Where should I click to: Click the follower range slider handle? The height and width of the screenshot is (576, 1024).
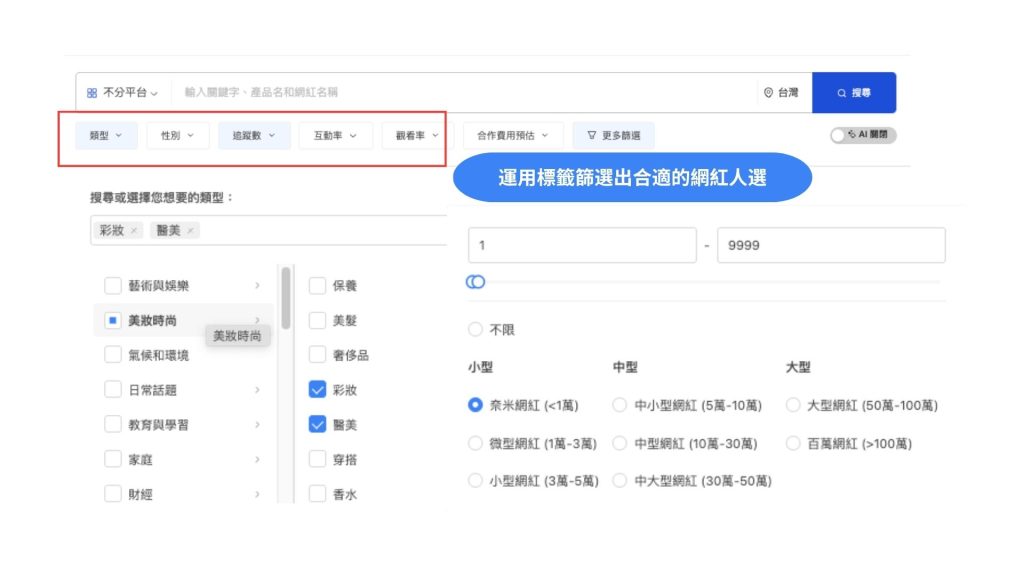tap(475, 282)
